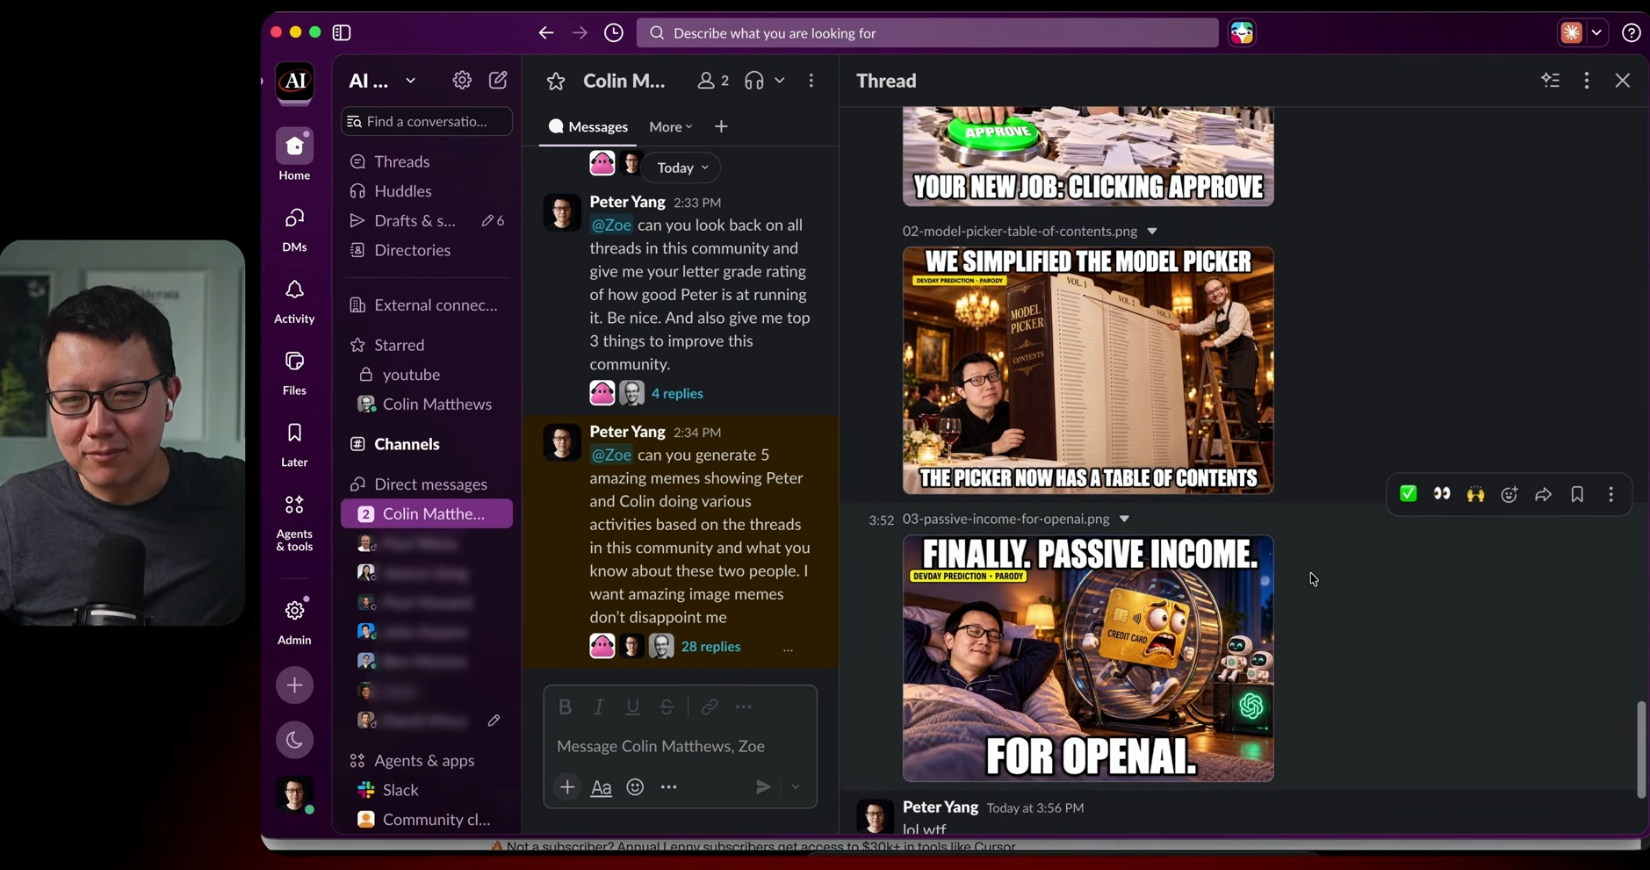Collapse the 03-passive-income-for-openai.png image
The width and height of the screenshot is (1650, 870).
coord(1124,519)
